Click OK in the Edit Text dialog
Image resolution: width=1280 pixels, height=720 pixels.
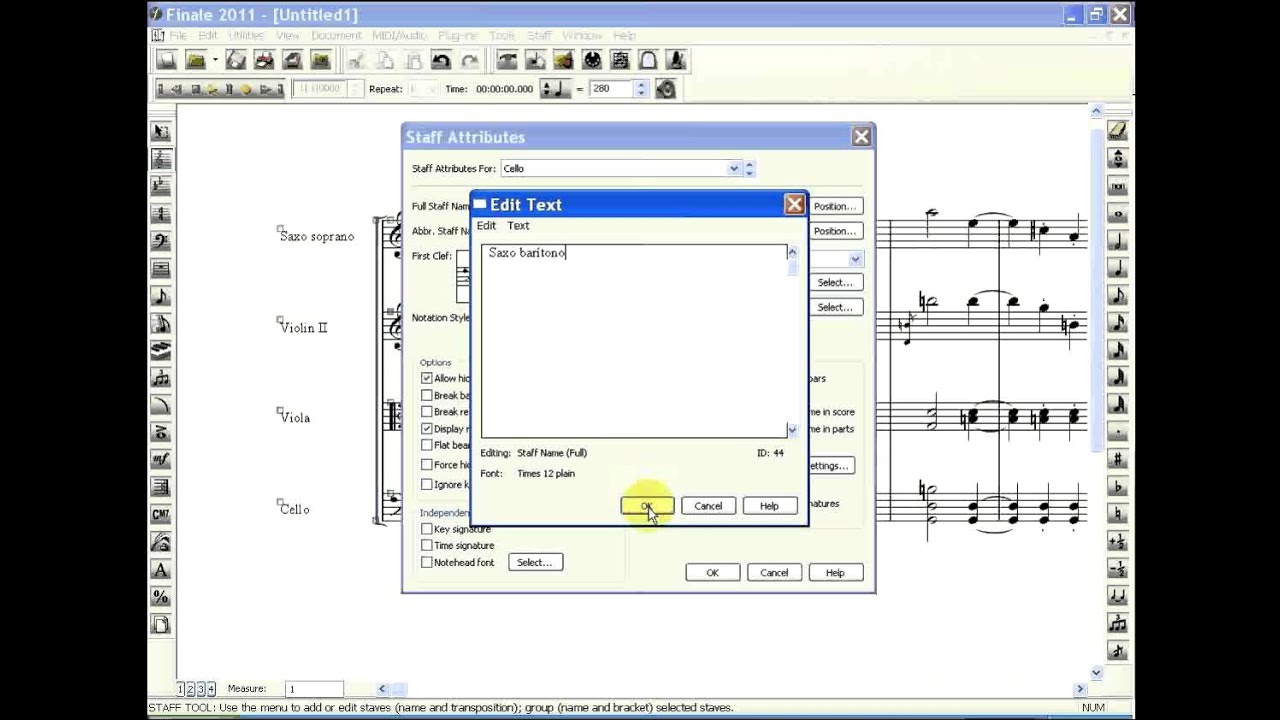click(647, 506)
